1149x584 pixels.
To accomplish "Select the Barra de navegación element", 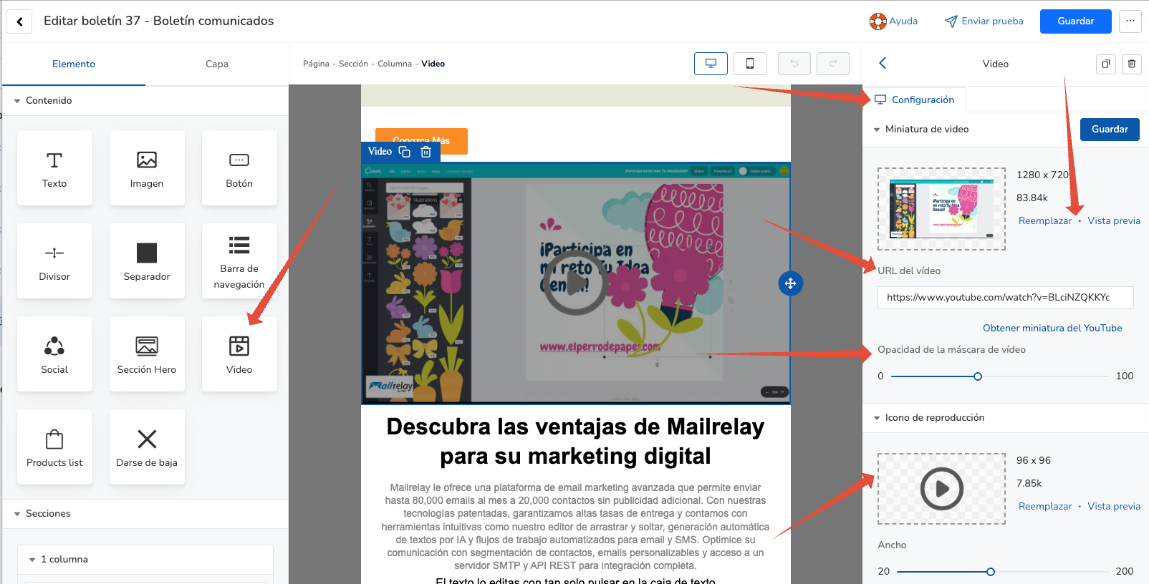I will coord(240,261).
